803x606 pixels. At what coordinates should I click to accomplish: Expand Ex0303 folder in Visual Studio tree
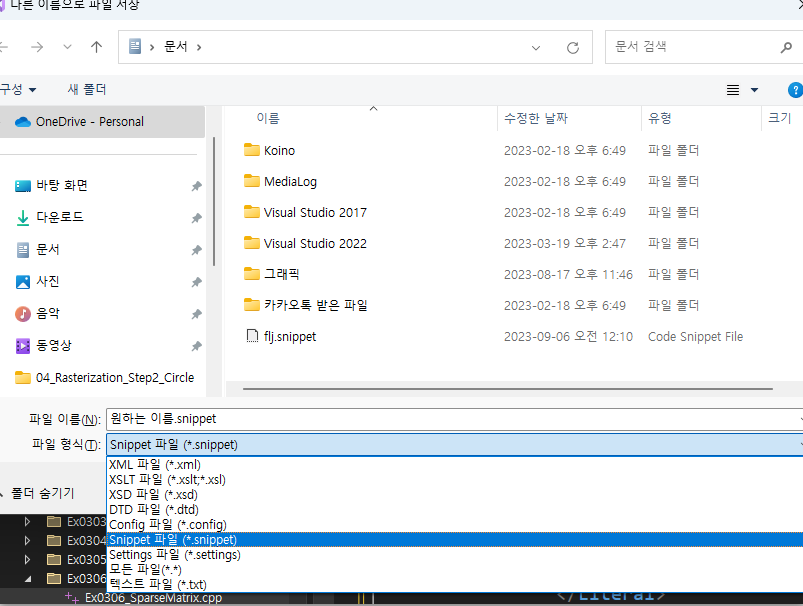27,521
